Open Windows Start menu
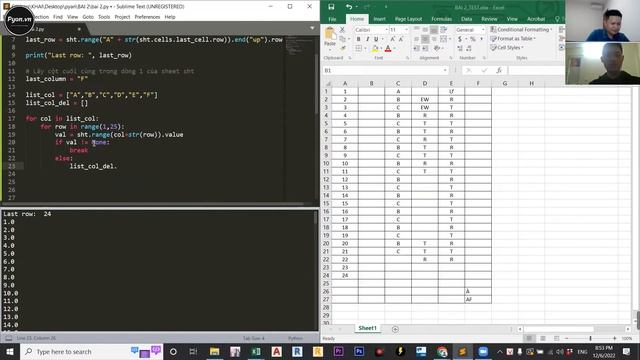 (x=10, y=351)
